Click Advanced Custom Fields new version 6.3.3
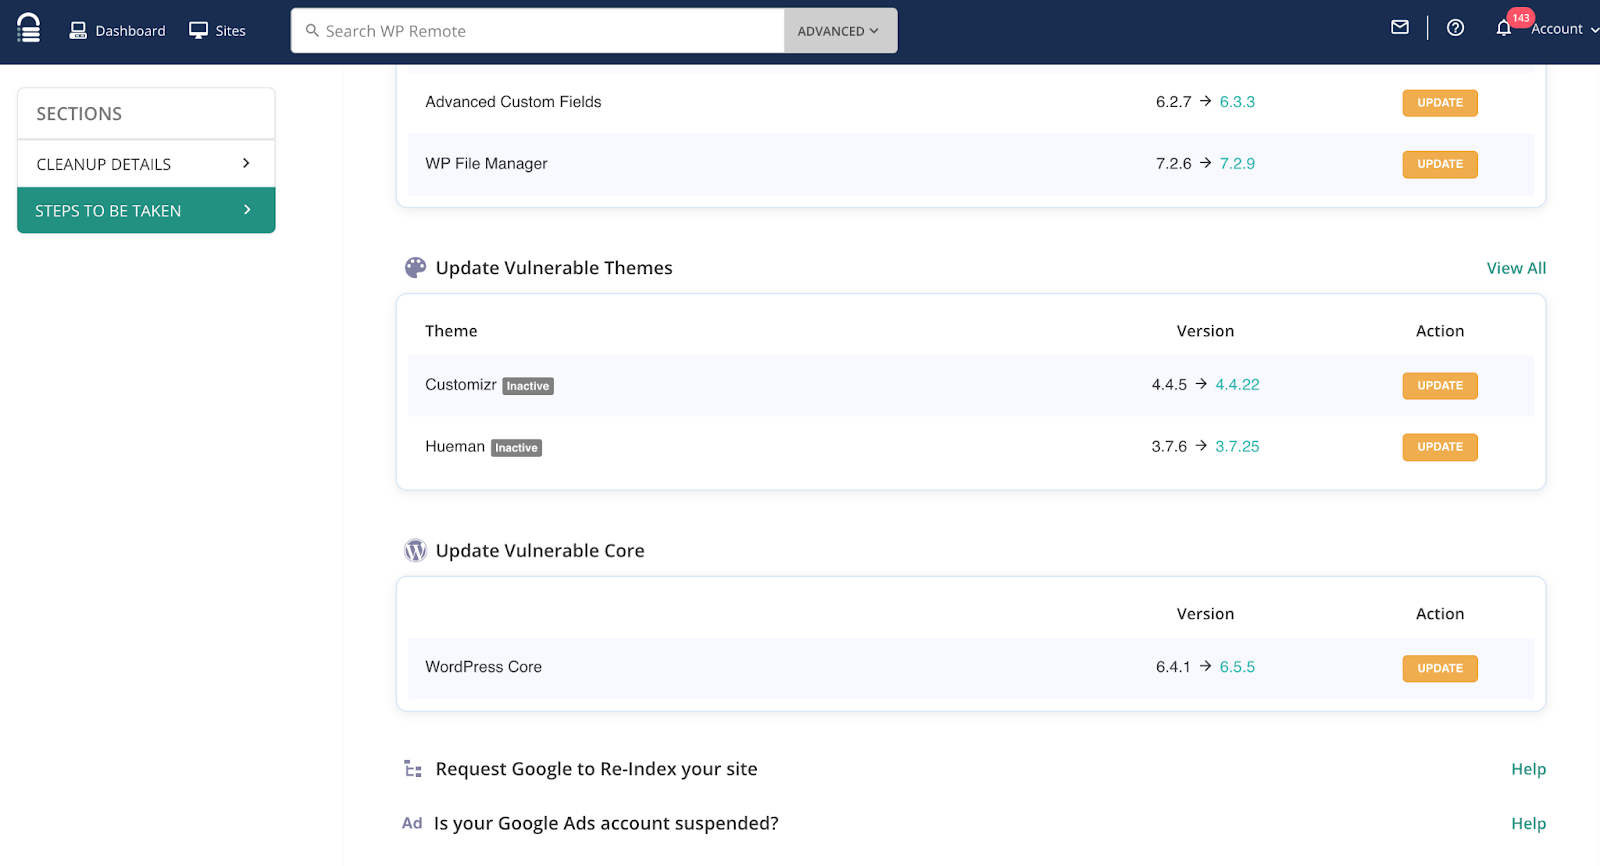Viewport: 1600px width, 866px height. coord(1237,102)
